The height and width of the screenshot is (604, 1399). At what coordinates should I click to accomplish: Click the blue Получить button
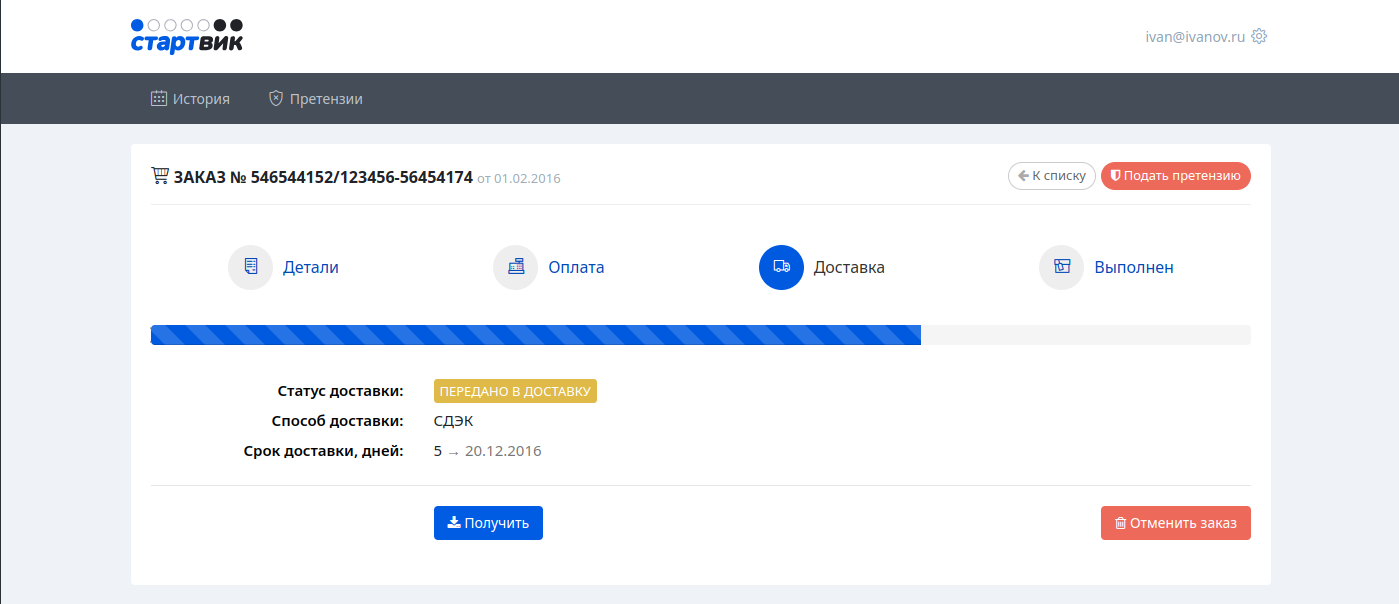[x=488, y=523]
